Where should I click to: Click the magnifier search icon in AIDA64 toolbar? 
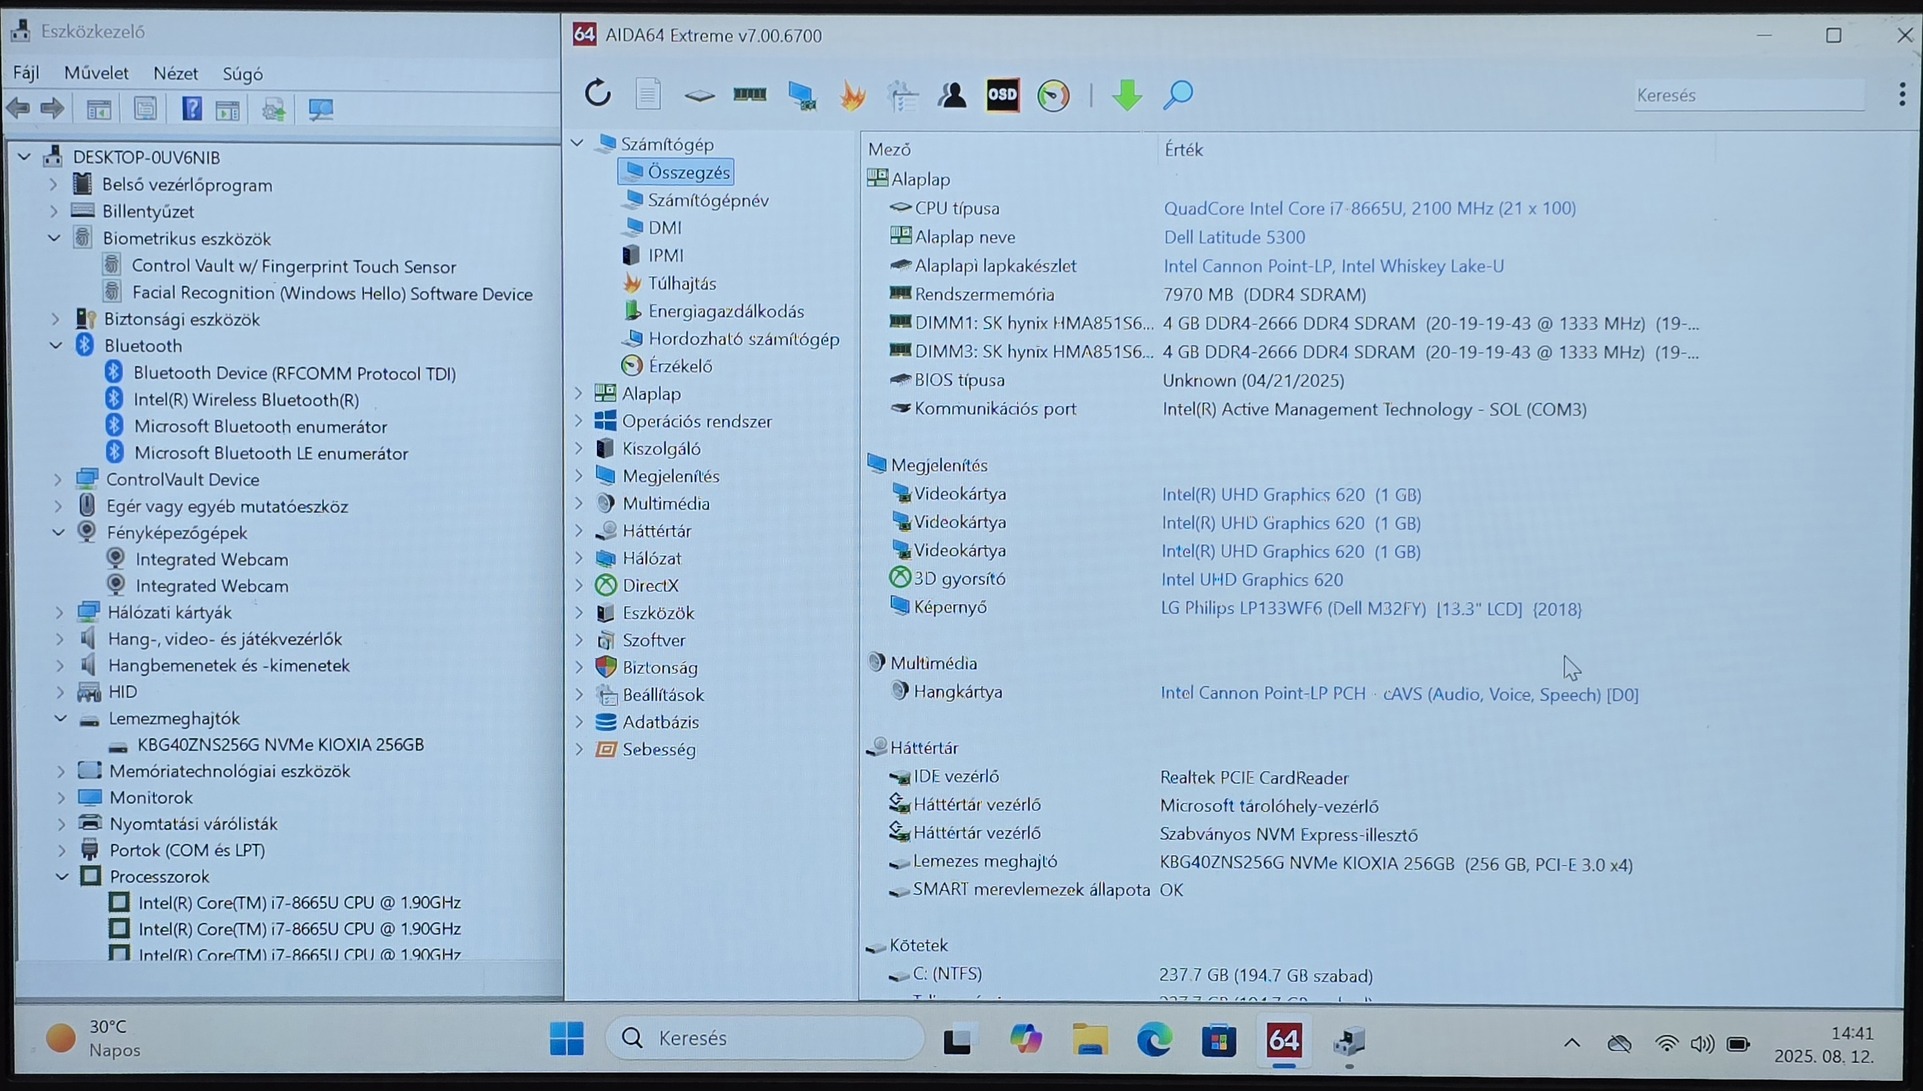coord(1178,95)
